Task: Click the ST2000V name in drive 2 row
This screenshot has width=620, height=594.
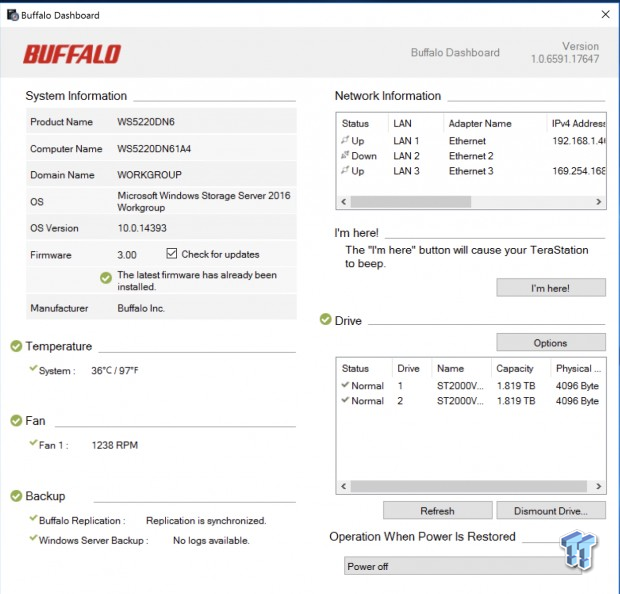Action: 460,401
